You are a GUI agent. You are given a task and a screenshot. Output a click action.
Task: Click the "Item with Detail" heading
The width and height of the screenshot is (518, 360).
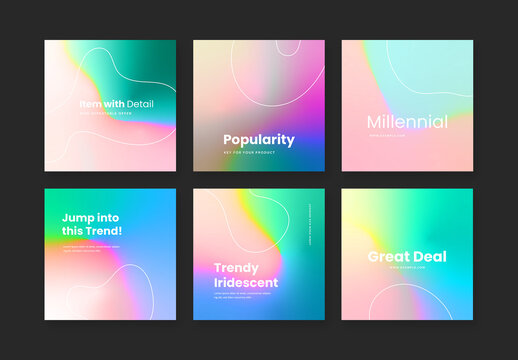tap(117, 104)
